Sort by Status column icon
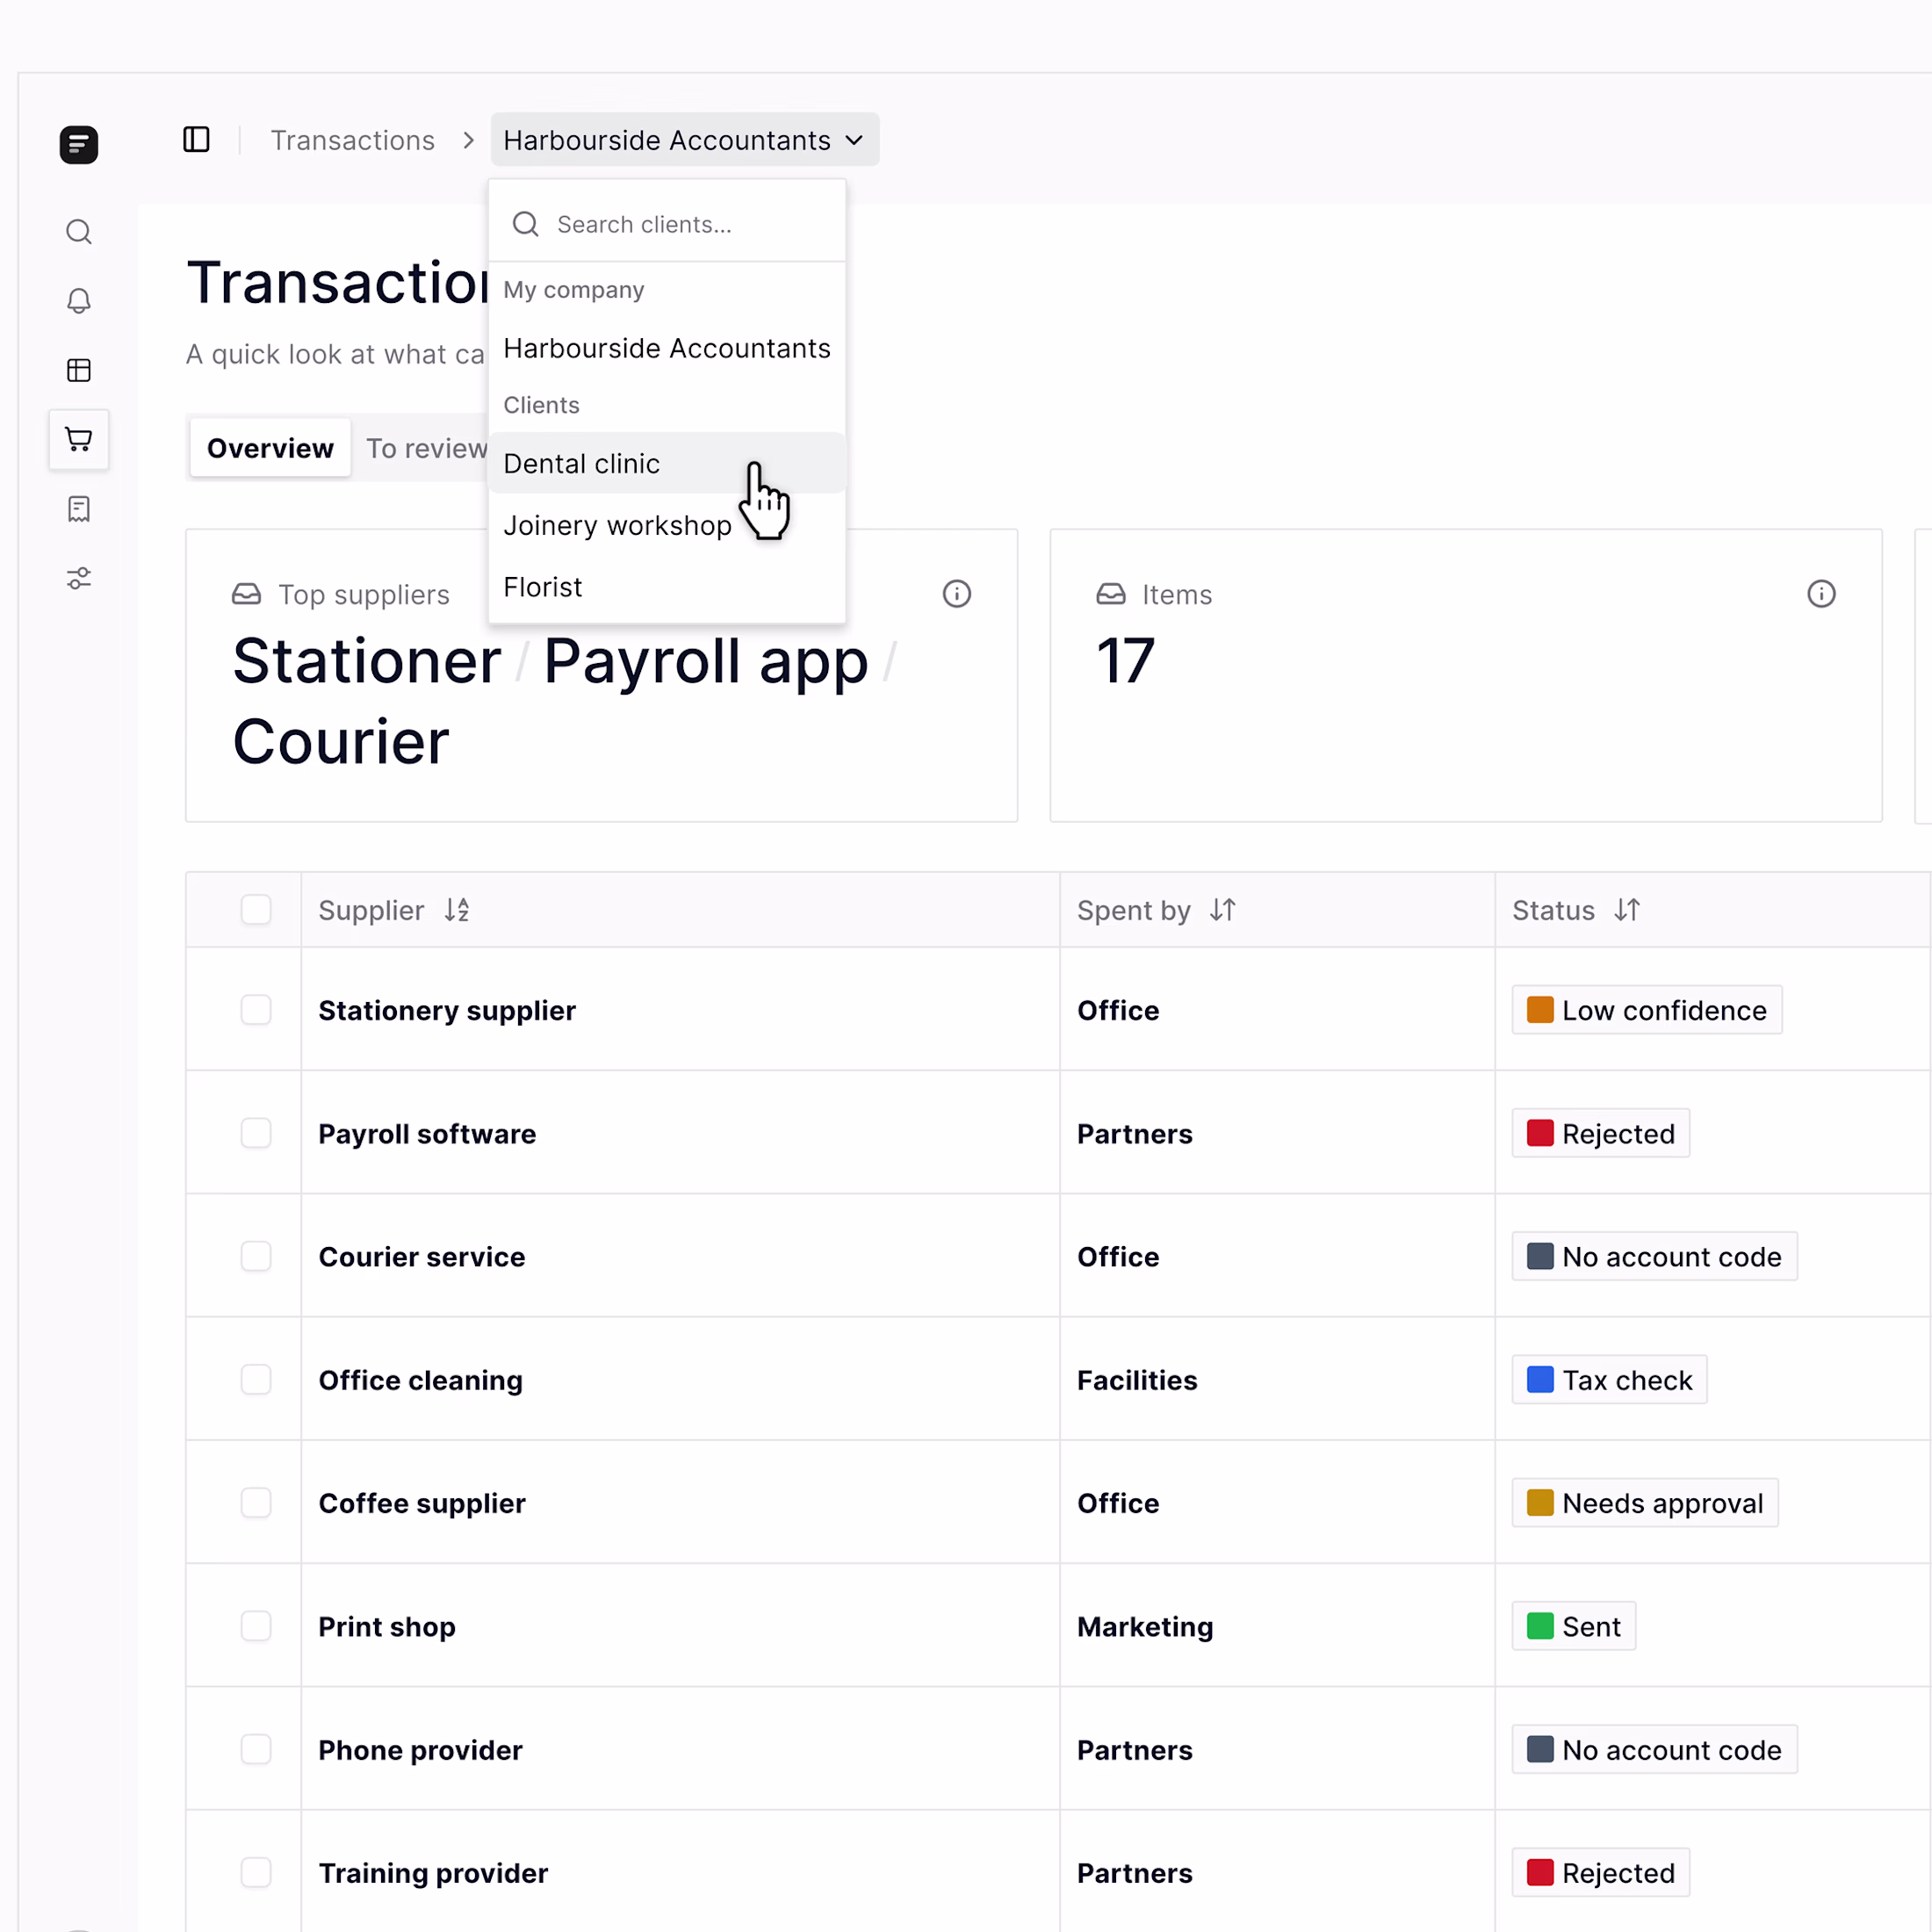Image resolution: width=1932 pixels, height=1932 pixels. pos(1627,910)
